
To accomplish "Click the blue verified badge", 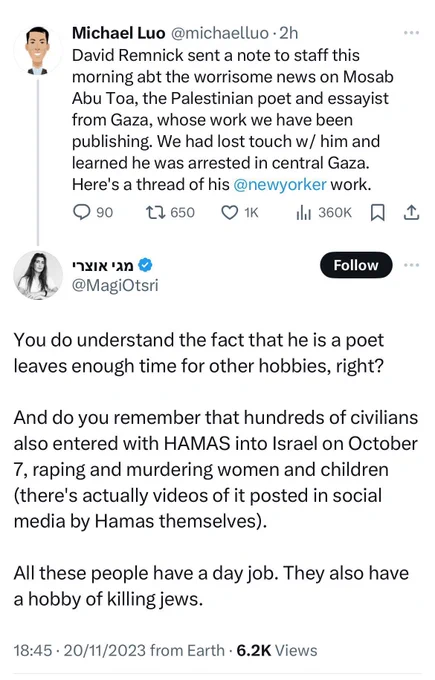I will pyautogui.click(x=145, y=265).
